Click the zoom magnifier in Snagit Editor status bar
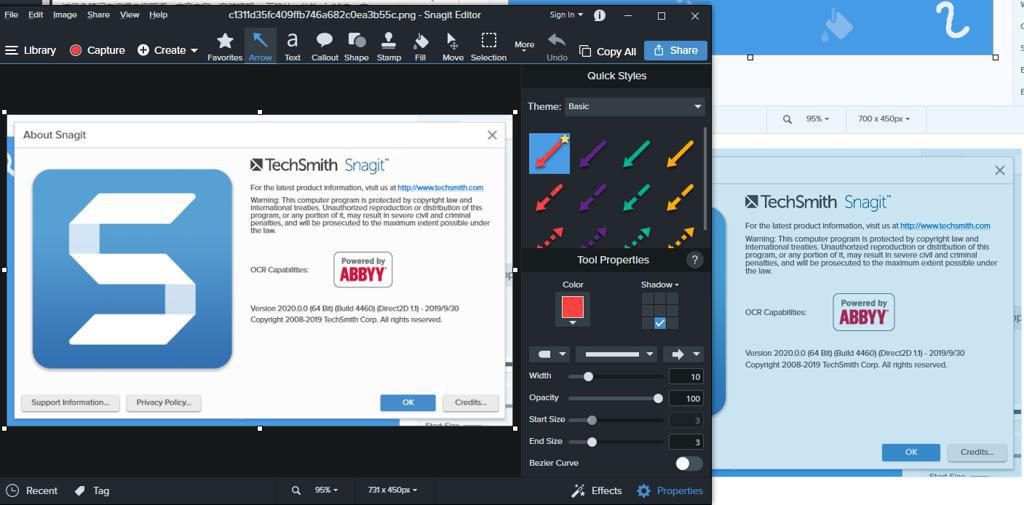 pos(296,491)
